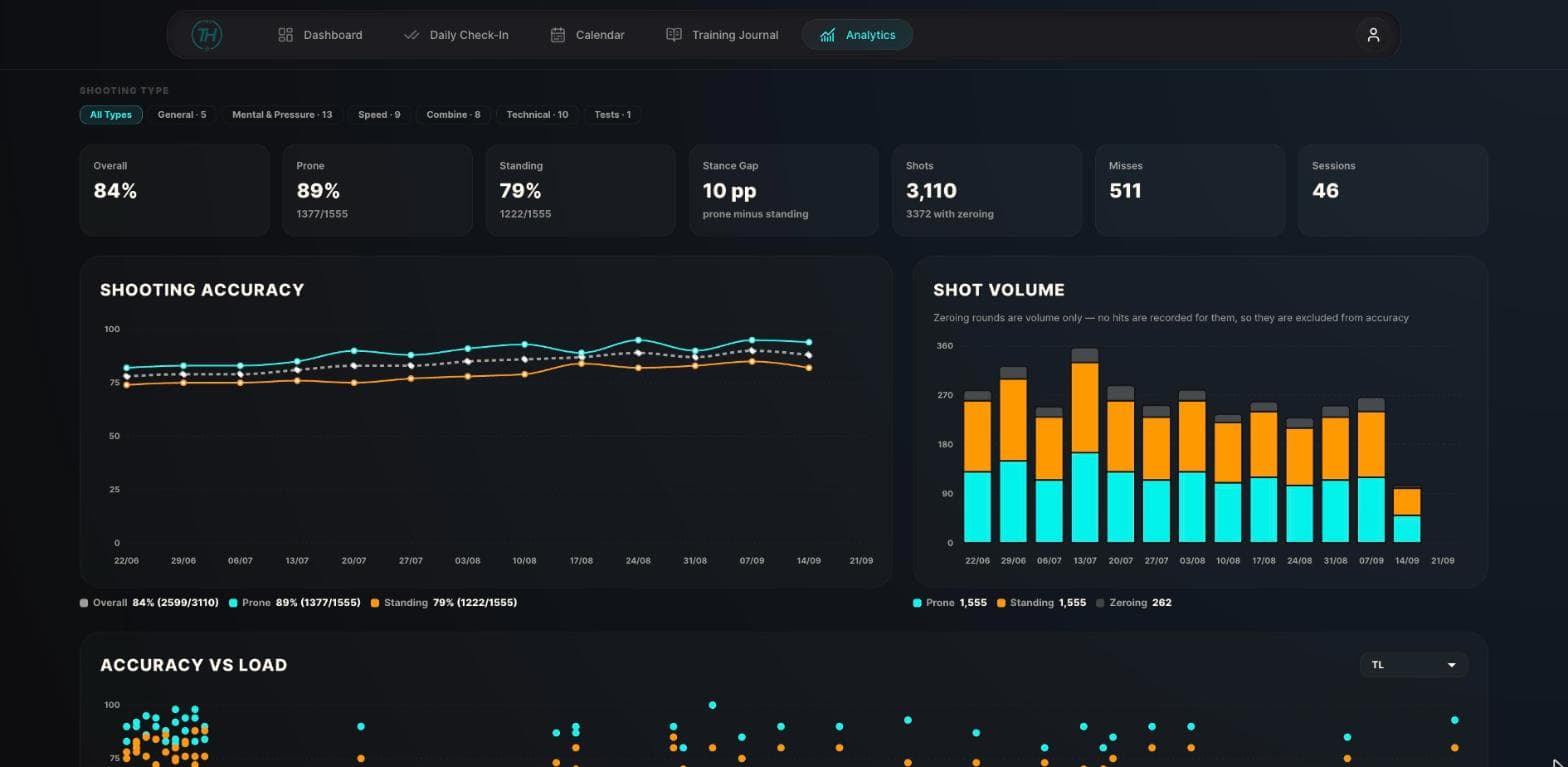This screenshot has width=1568, height=767.
Task: Go to Daily Check-In
Action: [456, 35]
